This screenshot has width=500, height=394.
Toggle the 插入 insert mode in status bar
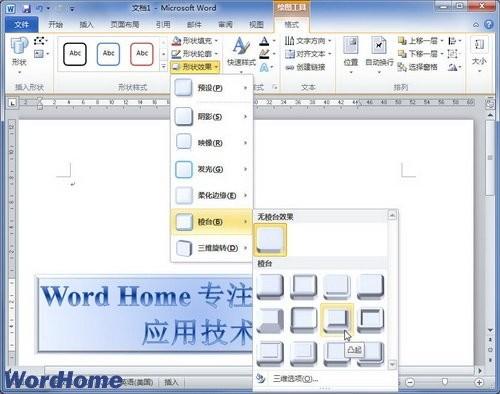click(x=171, y=382)
